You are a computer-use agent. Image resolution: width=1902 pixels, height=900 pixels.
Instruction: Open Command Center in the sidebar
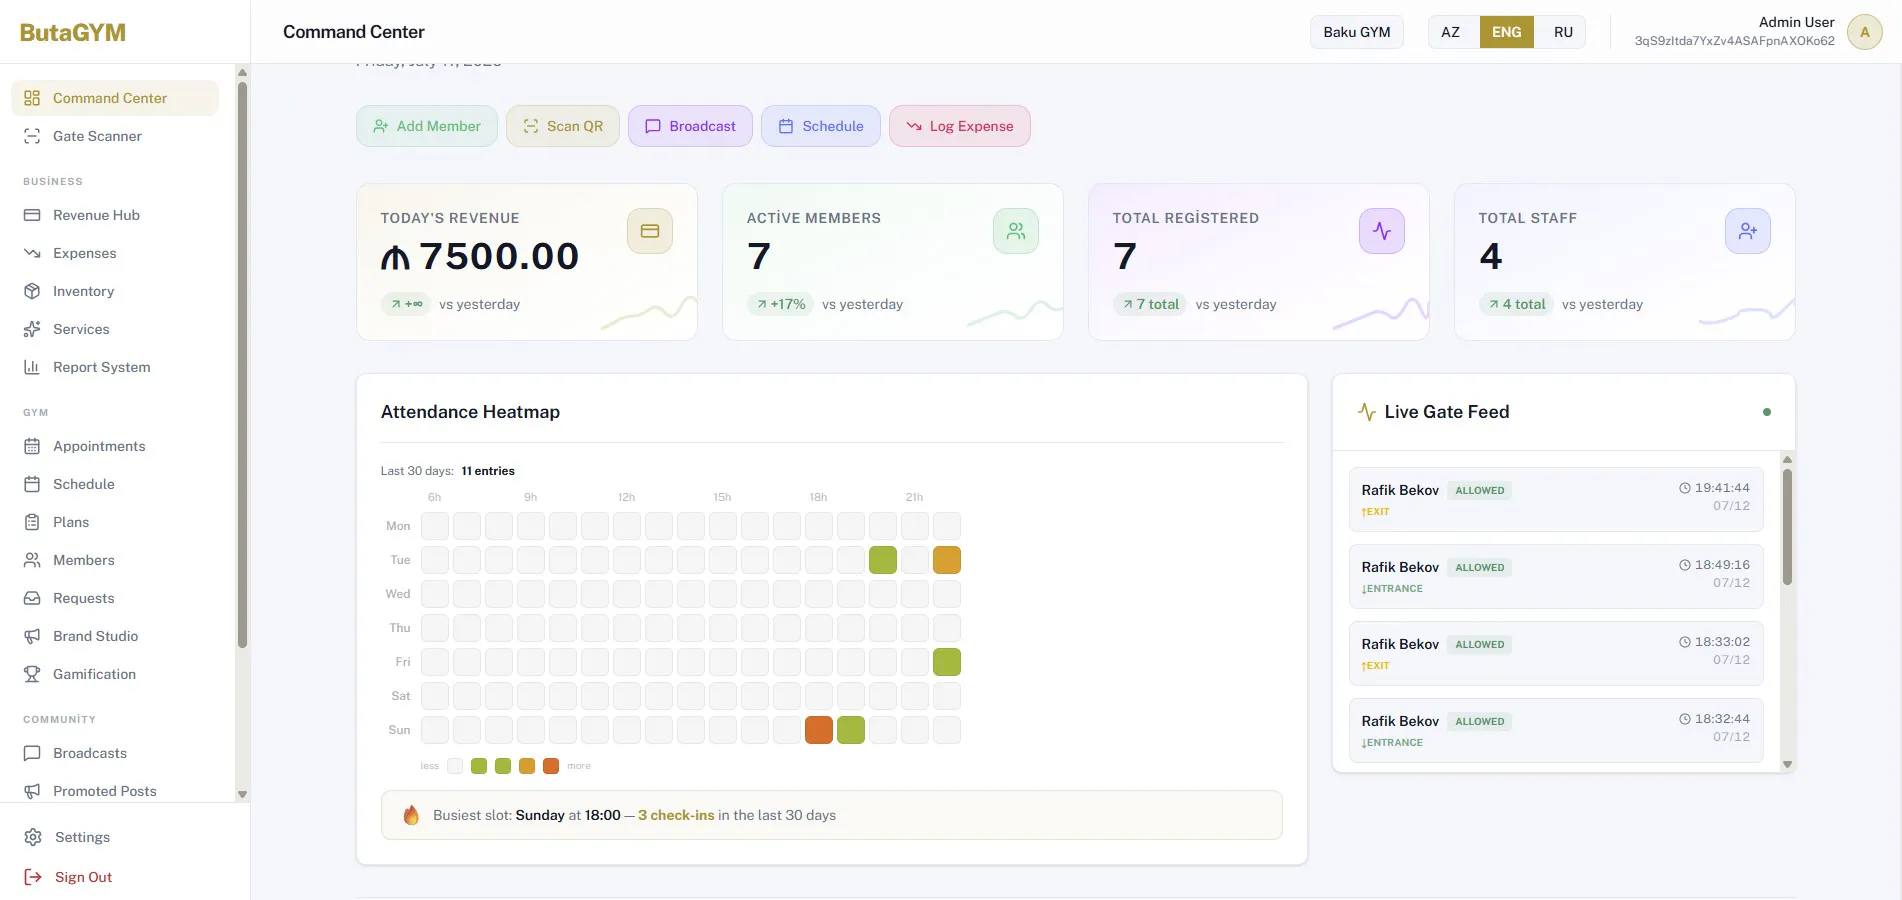115,98
